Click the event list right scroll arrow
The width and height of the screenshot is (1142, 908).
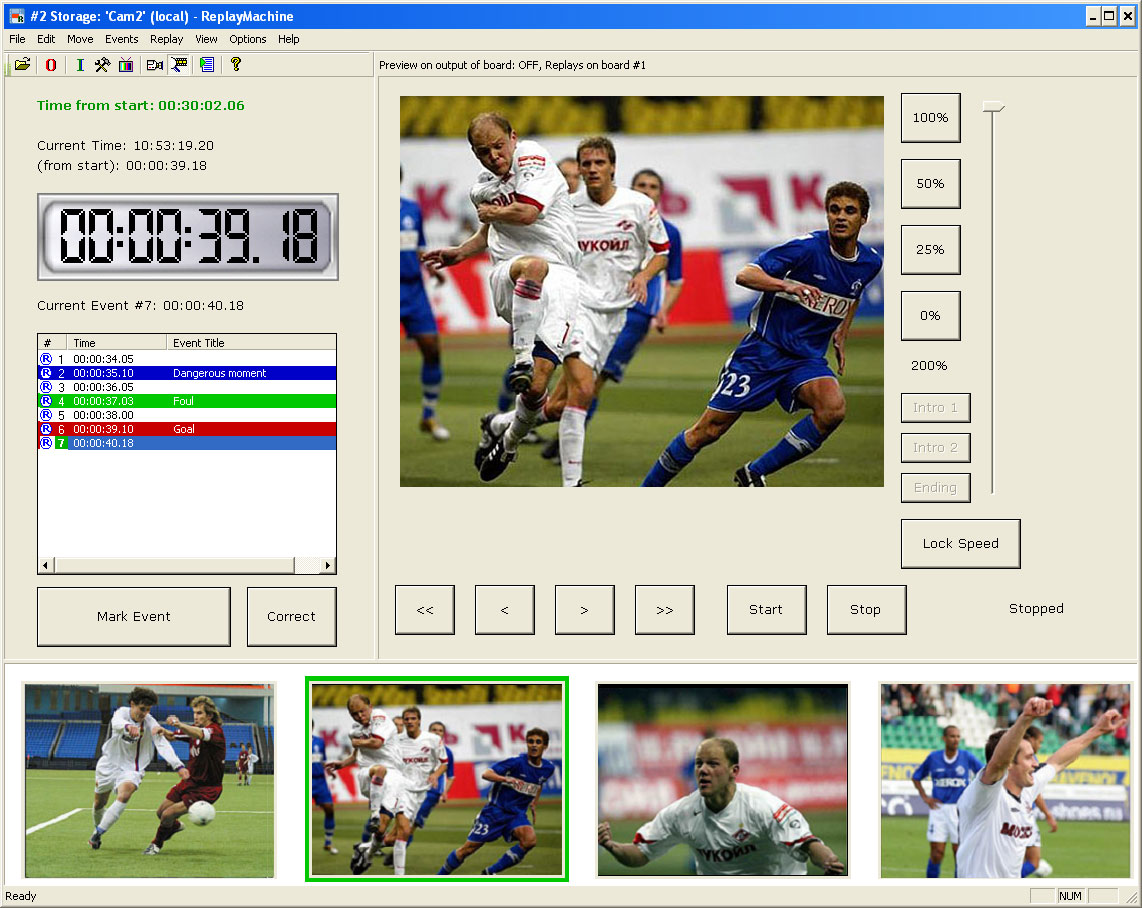coord(328,565)
